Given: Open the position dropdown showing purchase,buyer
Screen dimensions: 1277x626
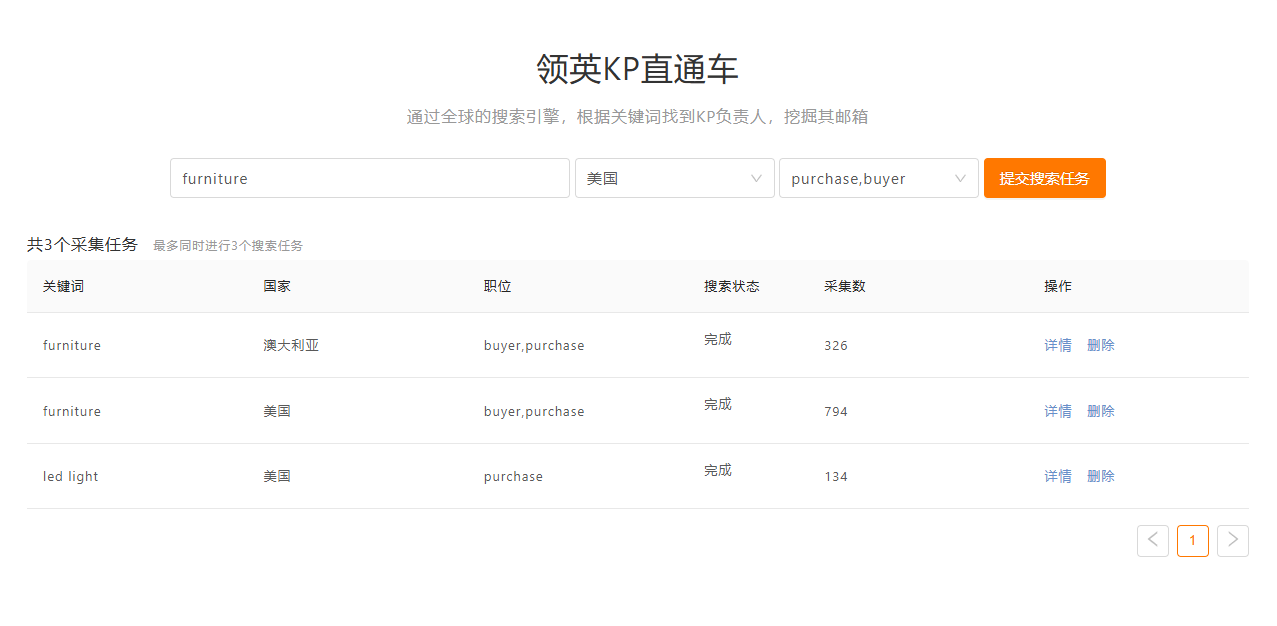Looking at the screenshot, I should click(x=878, y=178).
